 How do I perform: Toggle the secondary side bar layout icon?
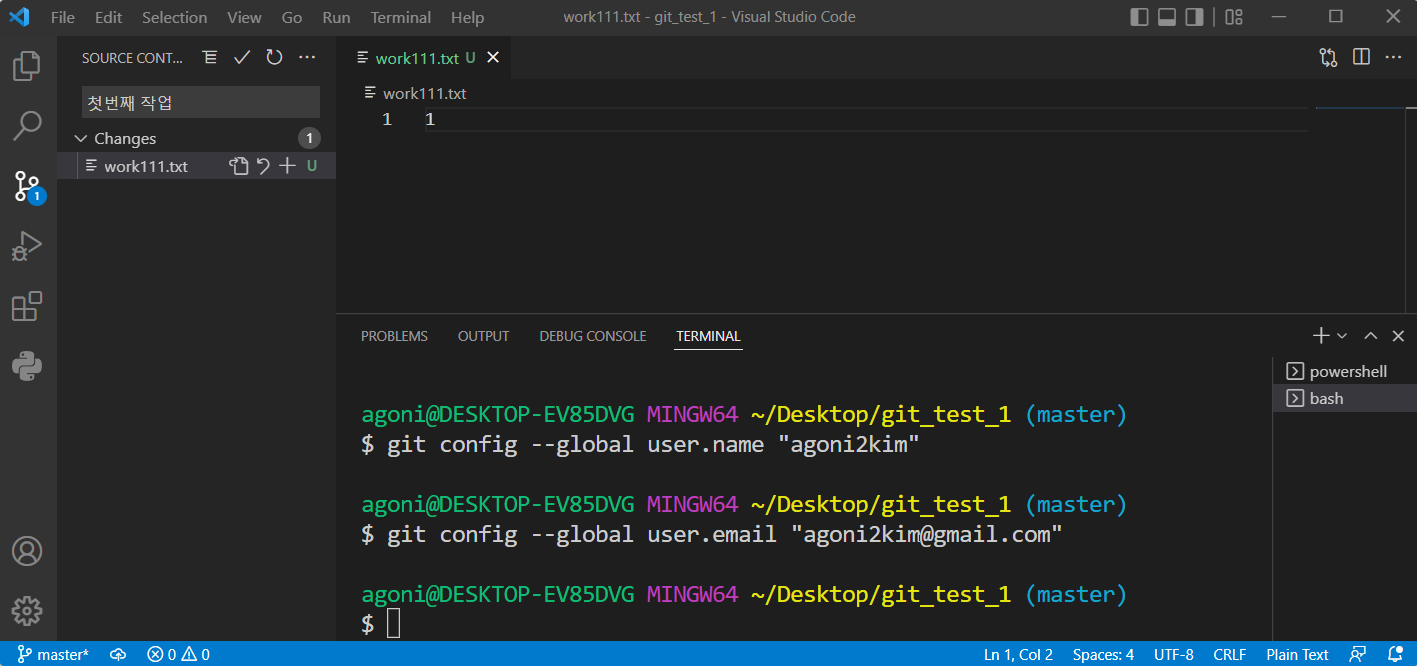pos(1194,17)
